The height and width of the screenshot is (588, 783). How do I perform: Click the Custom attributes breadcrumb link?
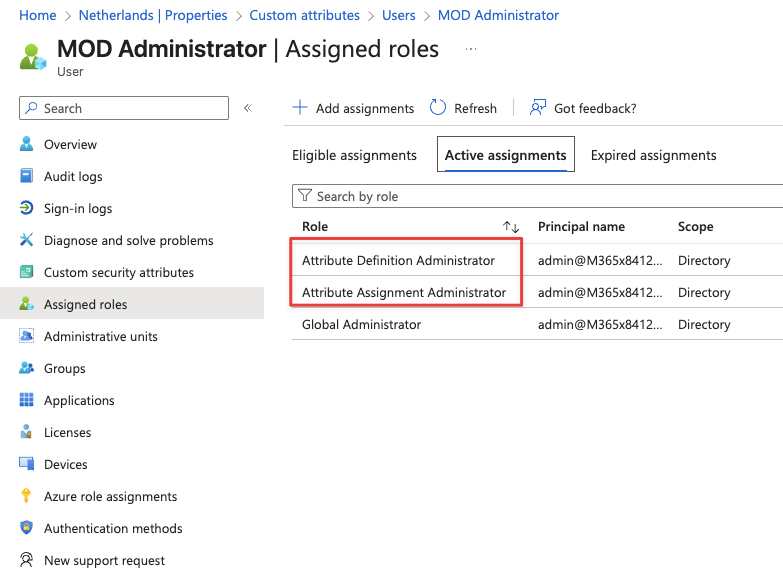click(x=304, y=16)
